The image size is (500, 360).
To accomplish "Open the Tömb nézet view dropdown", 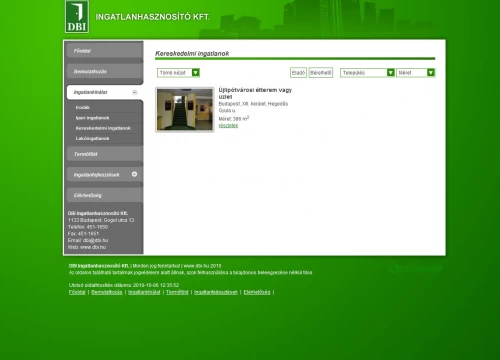I will tap(178, 73).
